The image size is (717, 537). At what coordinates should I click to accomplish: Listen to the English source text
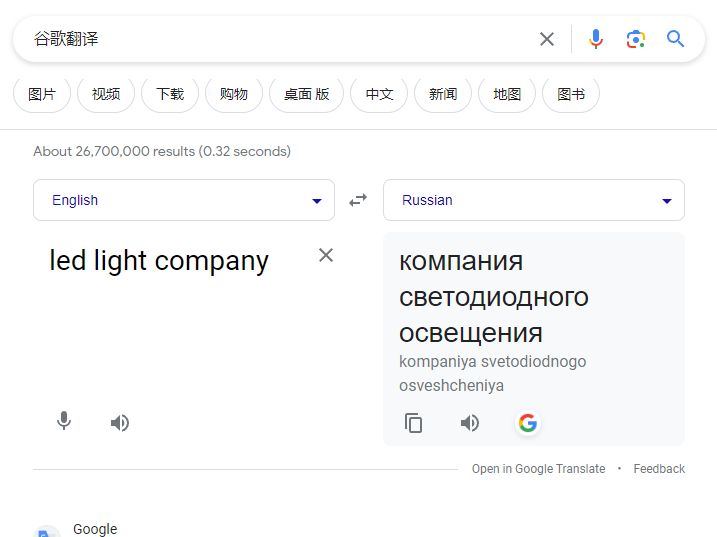(120, 423)
